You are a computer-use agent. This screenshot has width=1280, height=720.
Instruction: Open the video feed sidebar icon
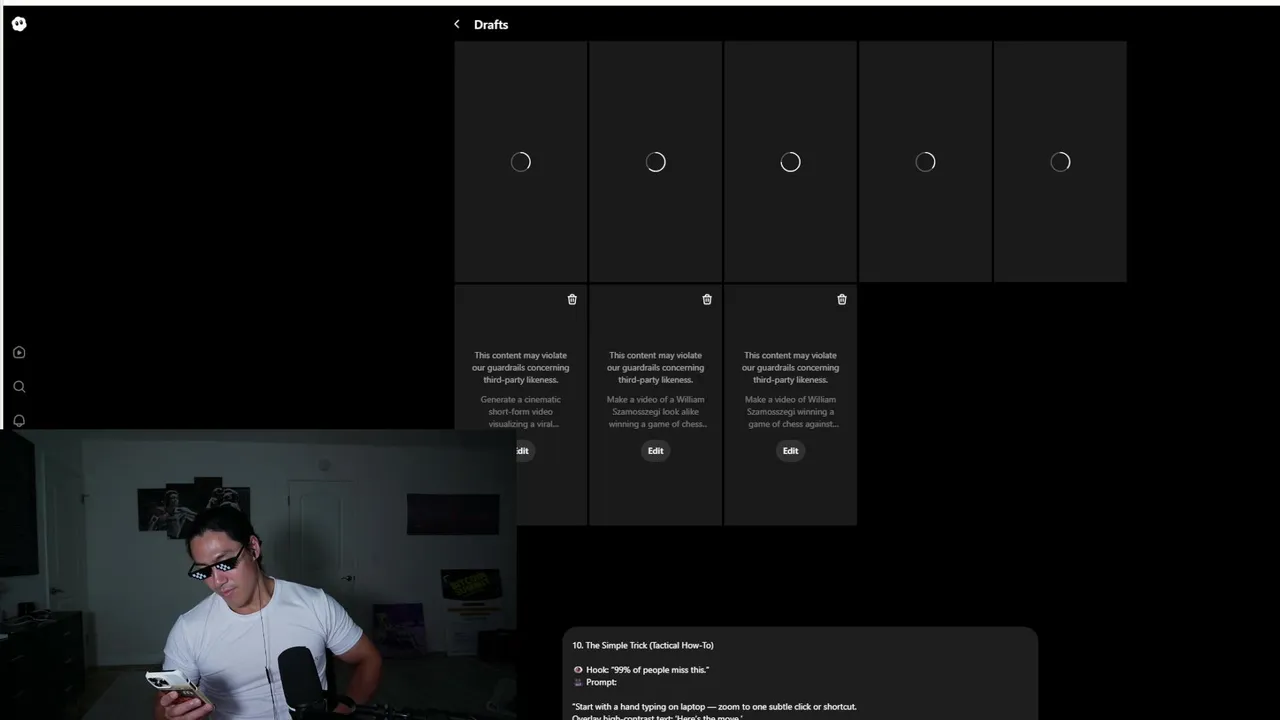coord(19,352)
